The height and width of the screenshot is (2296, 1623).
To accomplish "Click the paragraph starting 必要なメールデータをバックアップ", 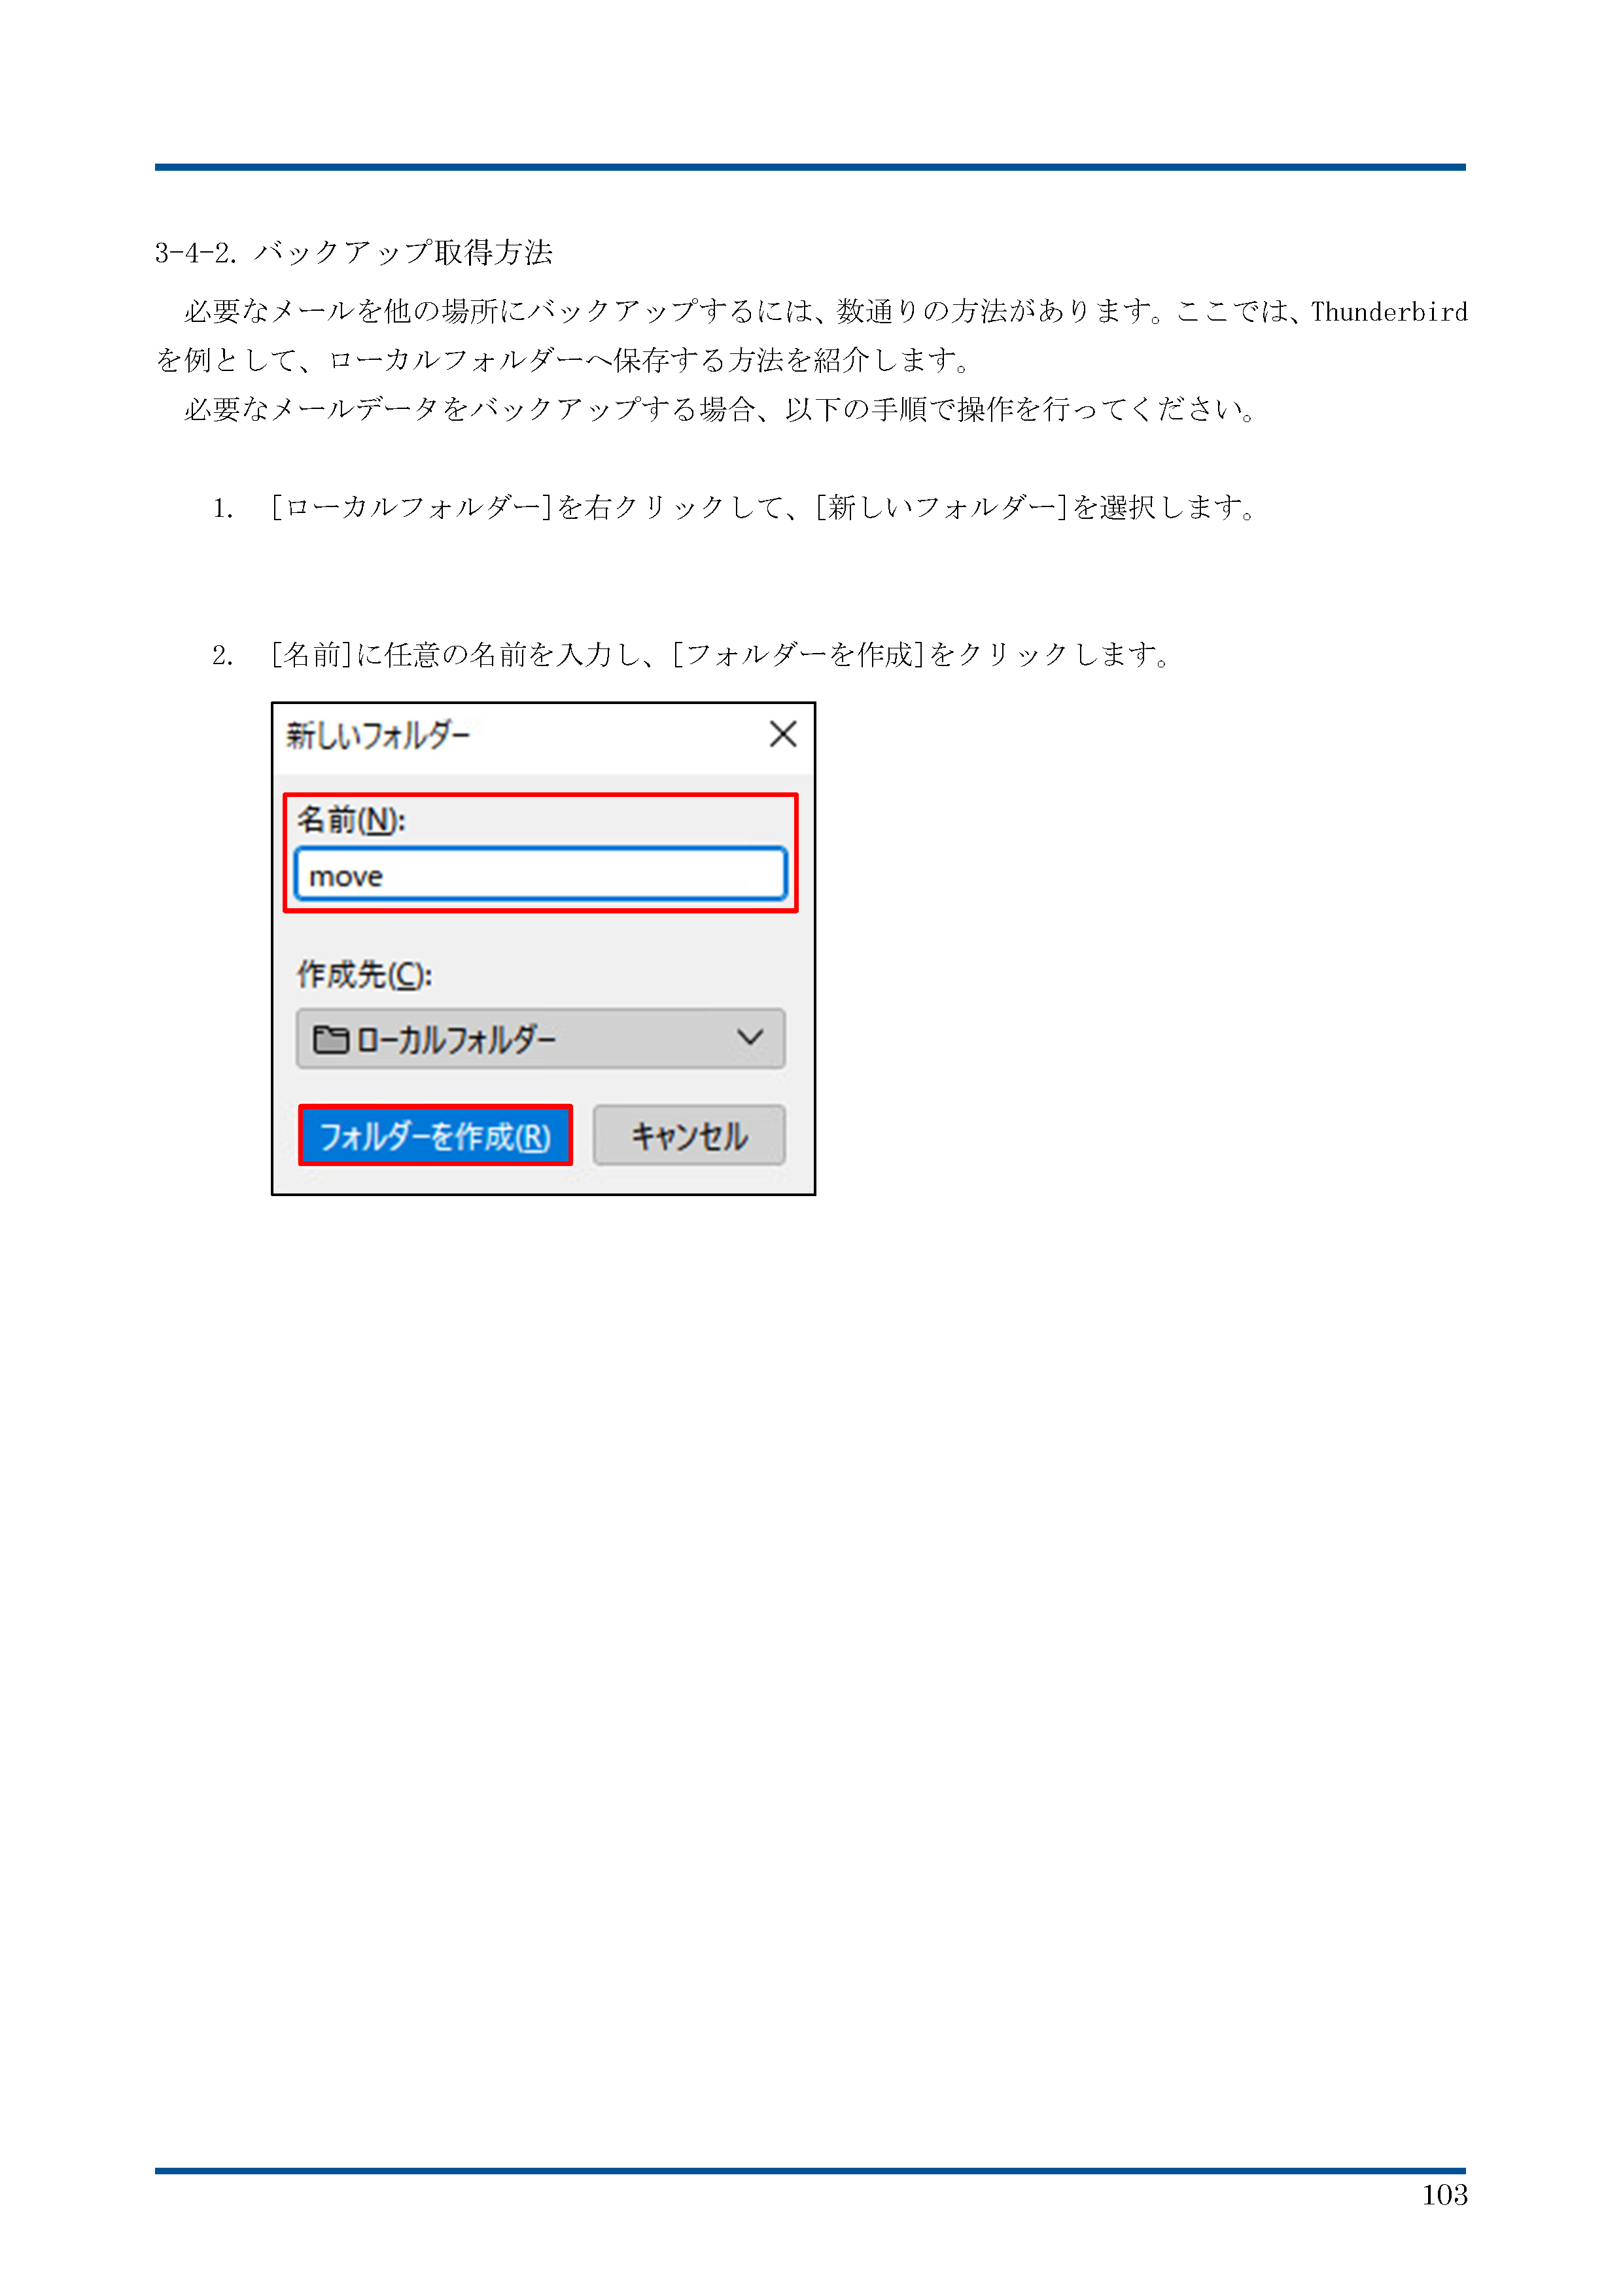I will pos(720,409).
